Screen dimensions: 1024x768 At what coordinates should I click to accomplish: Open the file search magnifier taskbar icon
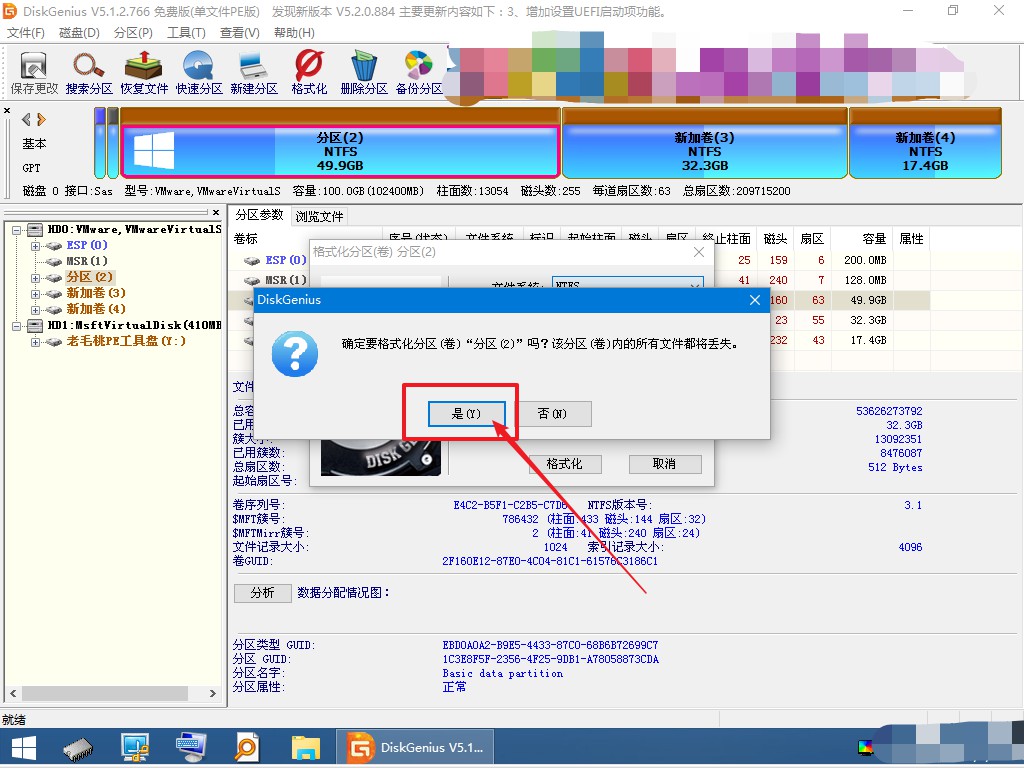pyautogui.click(x=247, y=748)
